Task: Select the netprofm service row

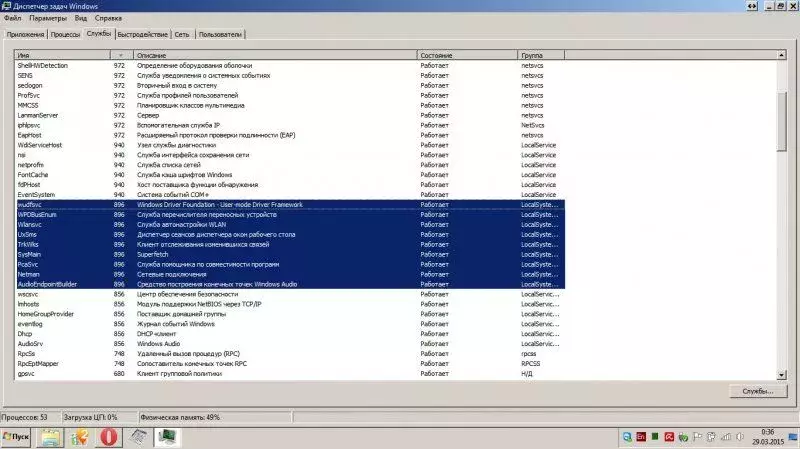Action: pyautogui.click(x=290, y=165)
